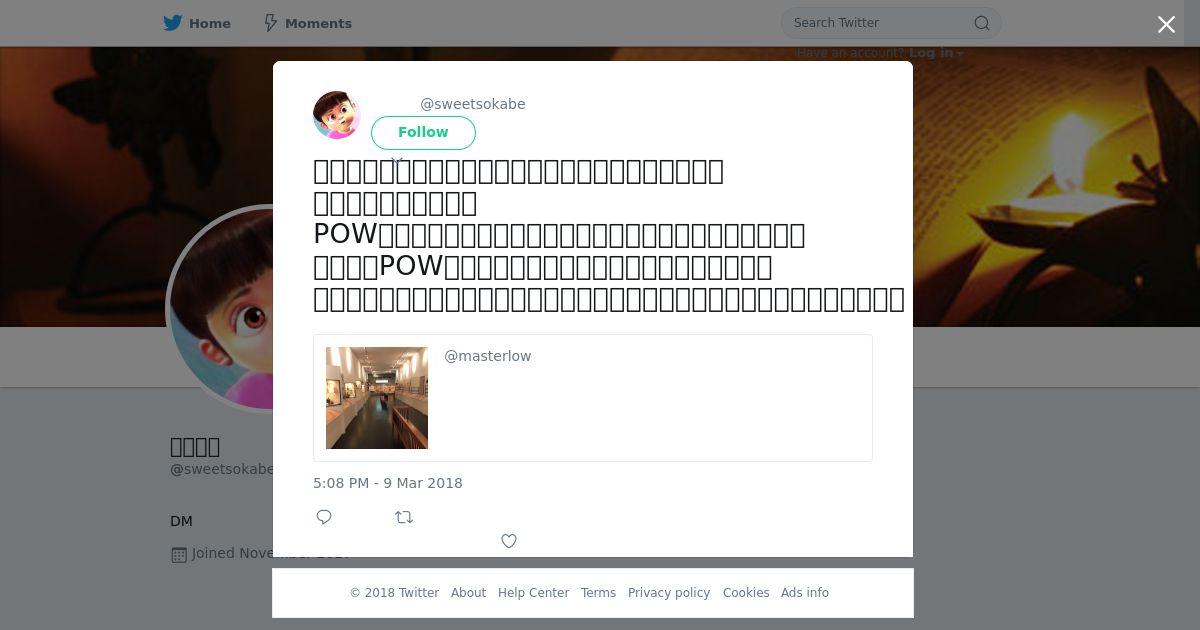Click the Twitter bird Home icon
This screenshot has height=630, width=1200.
coord(173,23)
